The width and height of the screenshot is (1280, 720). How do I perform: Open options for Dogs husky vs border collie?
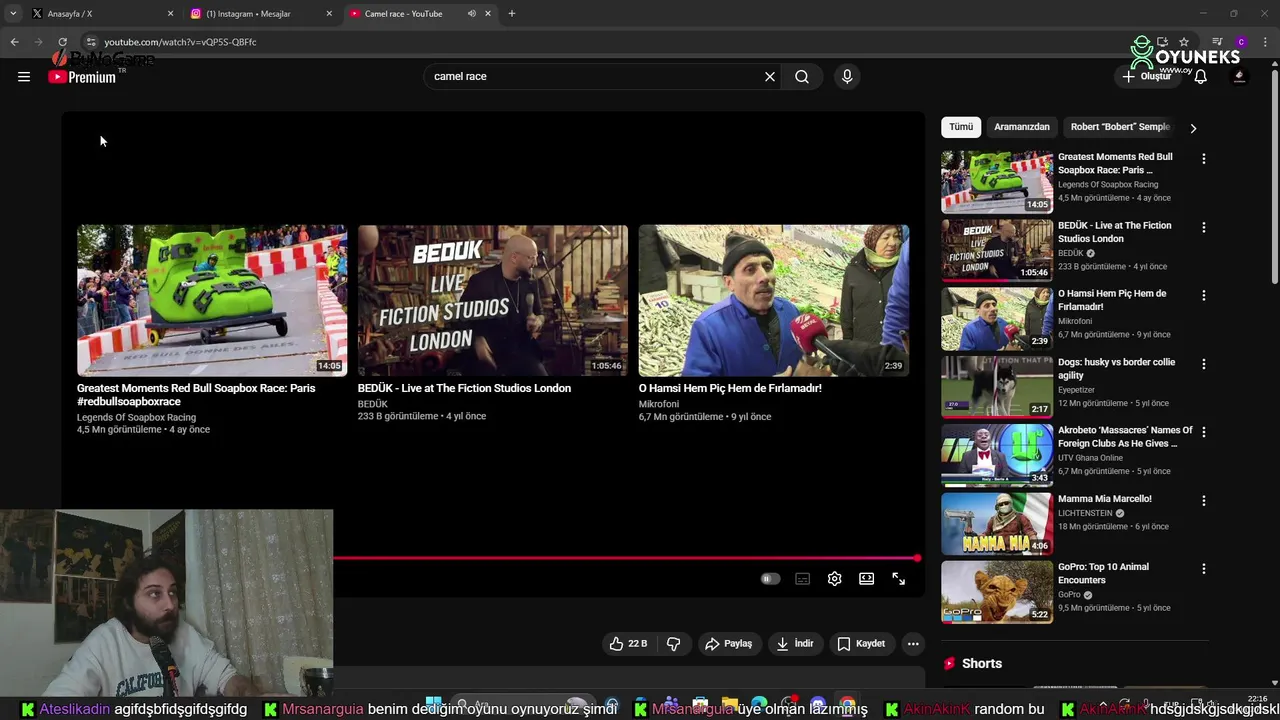[1204, 364]
